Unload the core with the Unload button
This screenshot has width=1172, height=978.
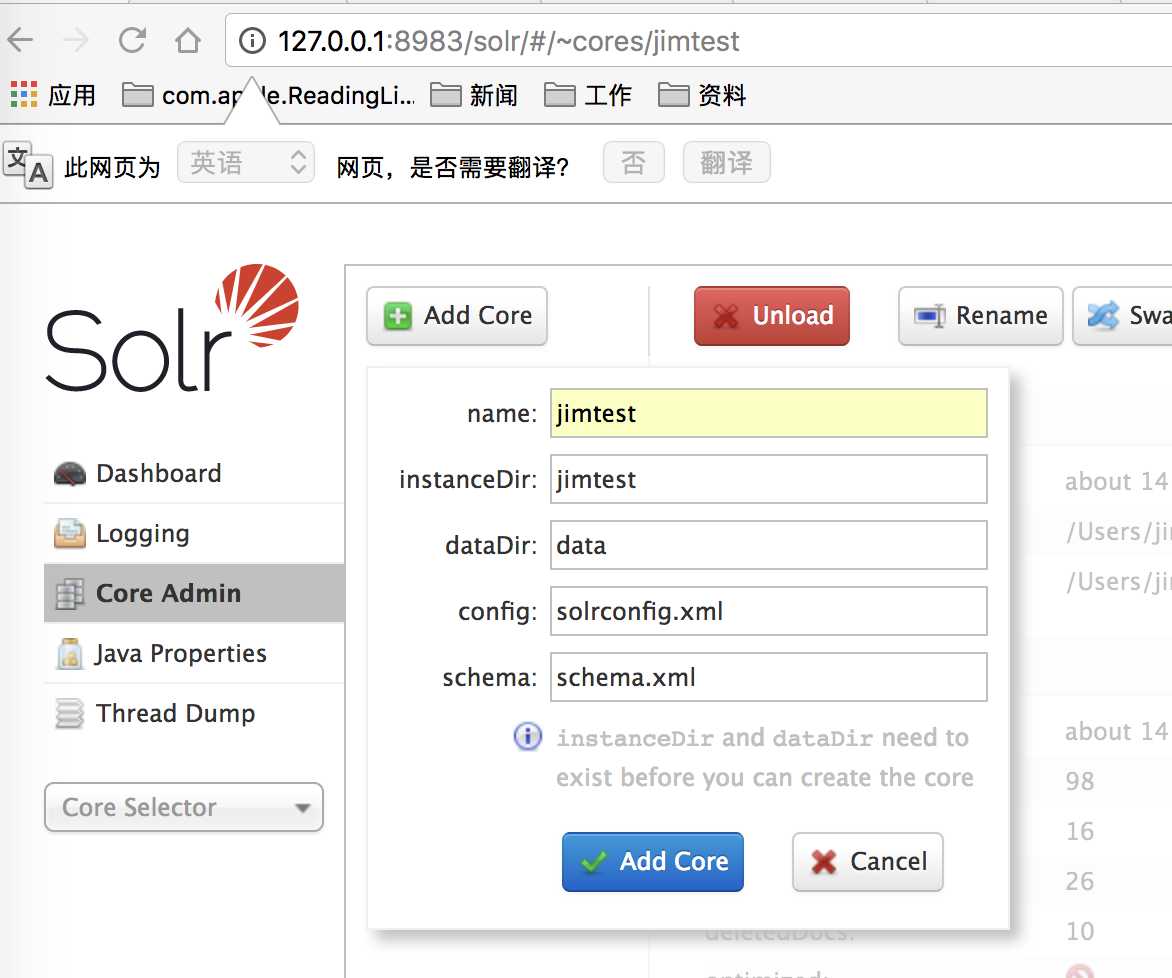pyautogui.click(x=772, y=316)
